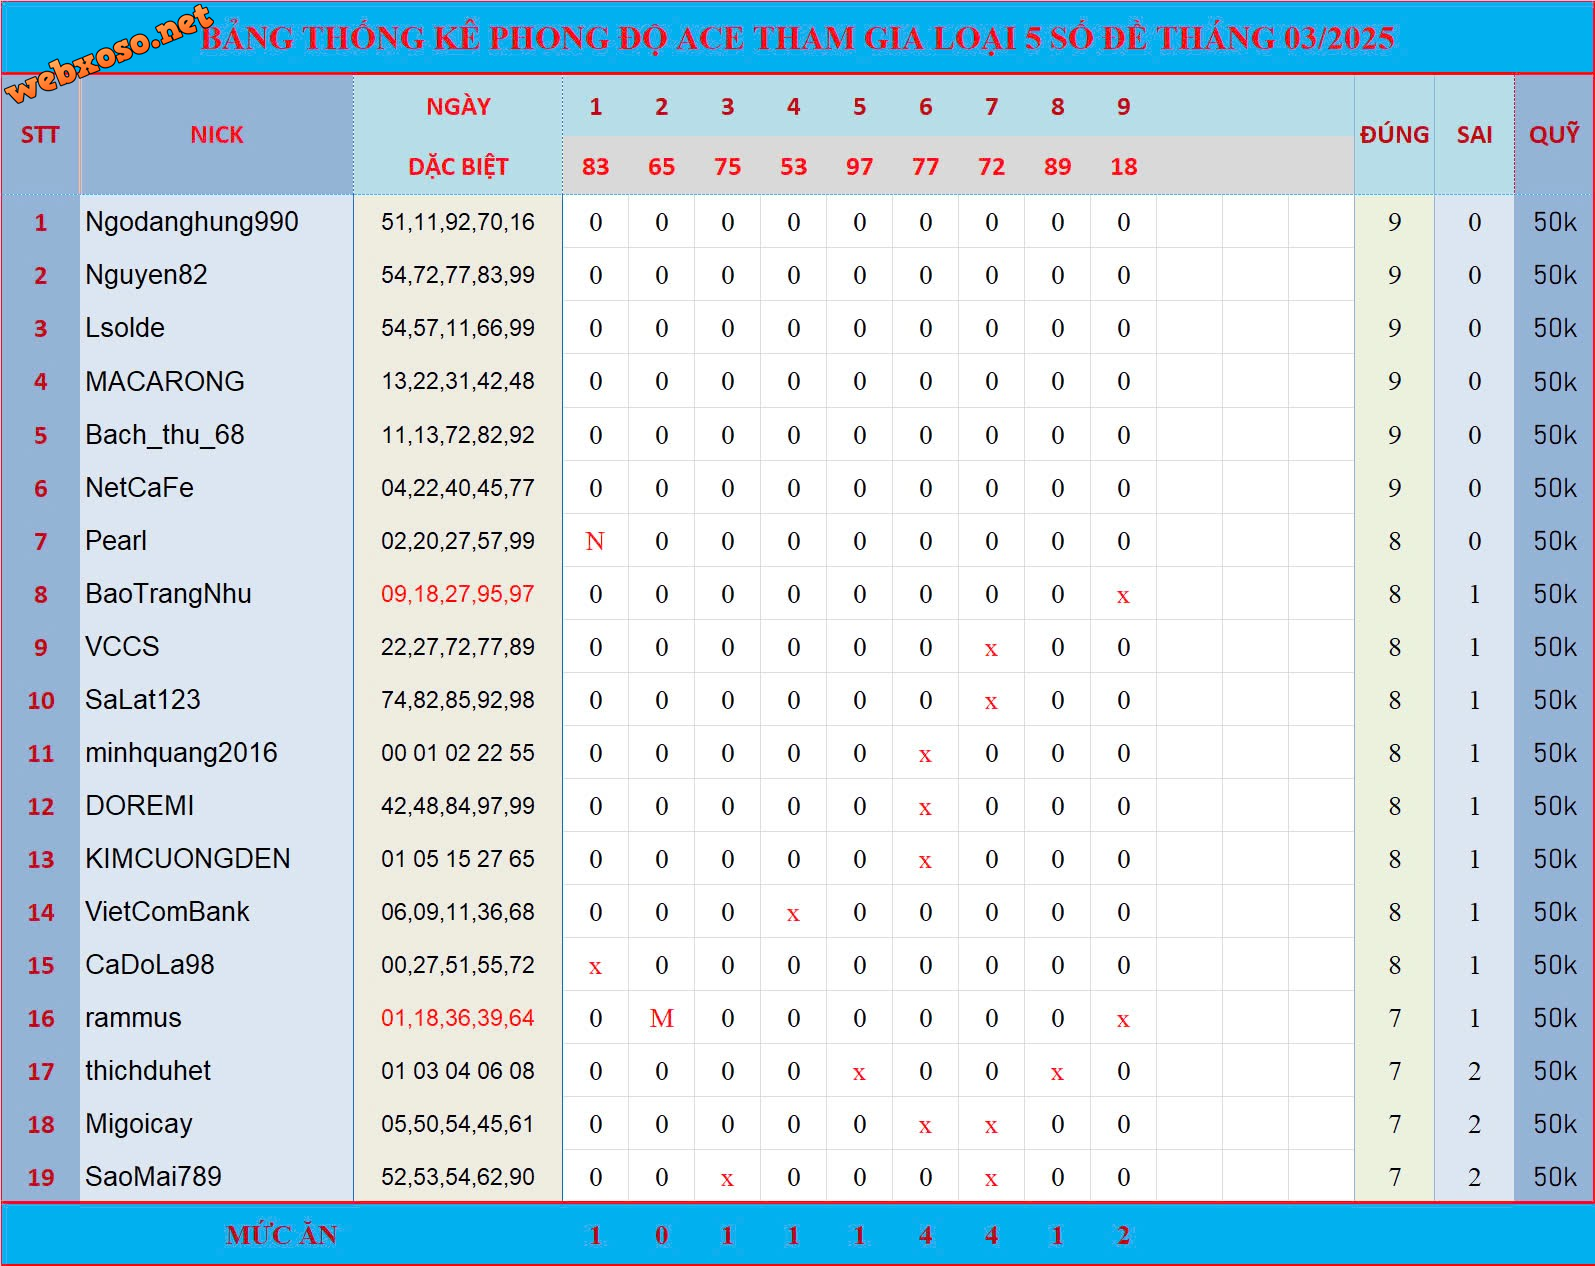
Task: Select nickname Ngodanghung990
Action: click(192, 222)
